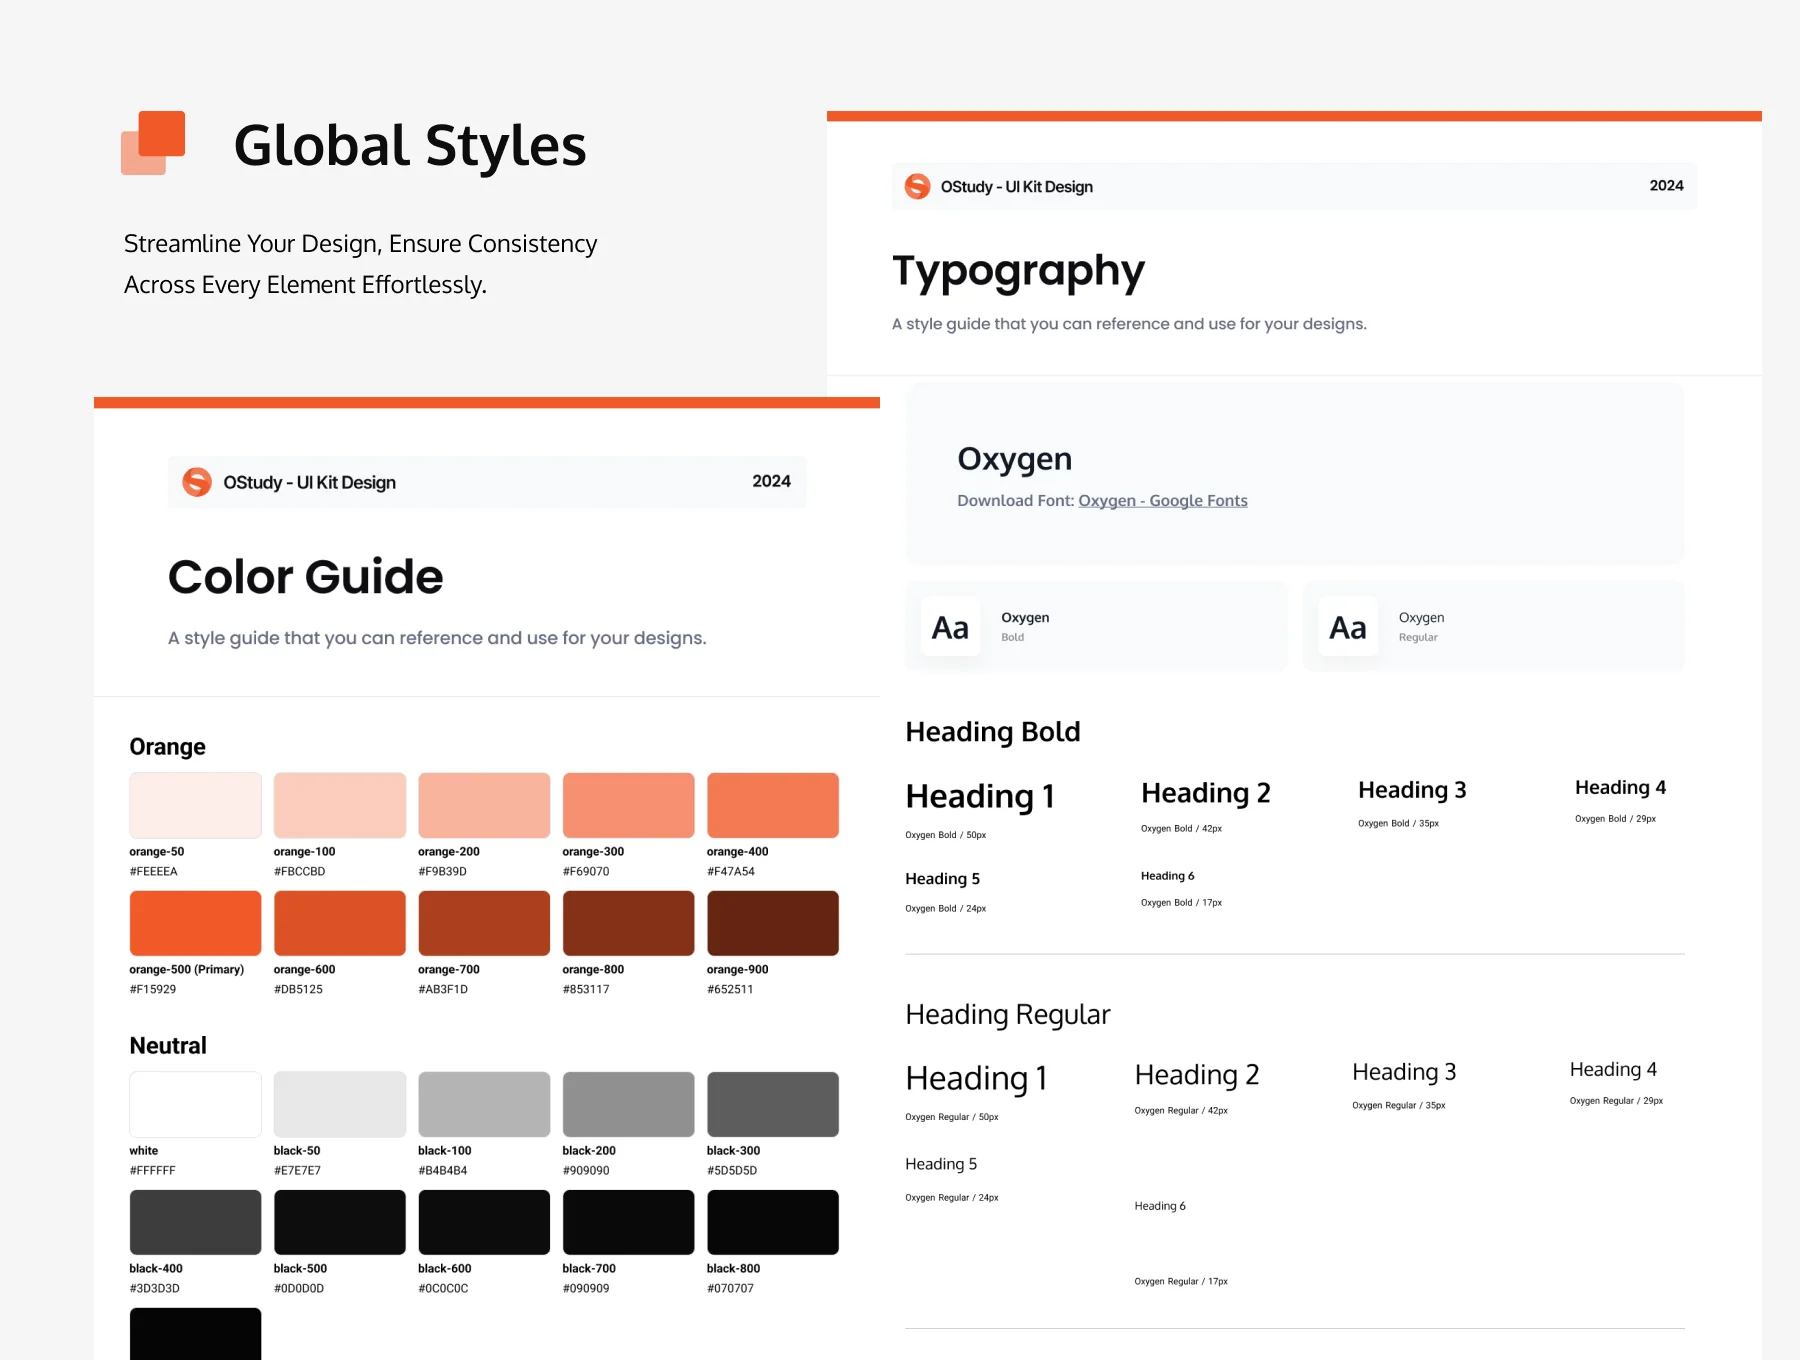Click the Global Styles title

tap(410, 146)
